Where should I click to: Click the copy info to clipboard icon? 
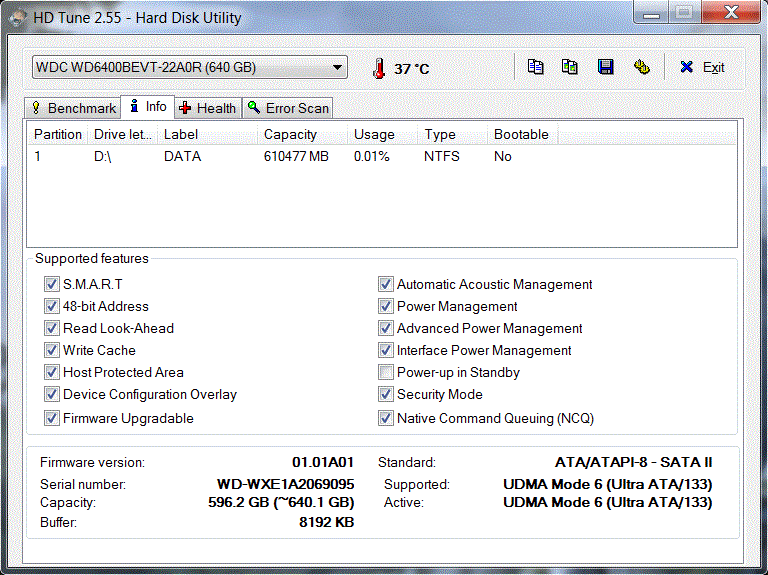535,67
